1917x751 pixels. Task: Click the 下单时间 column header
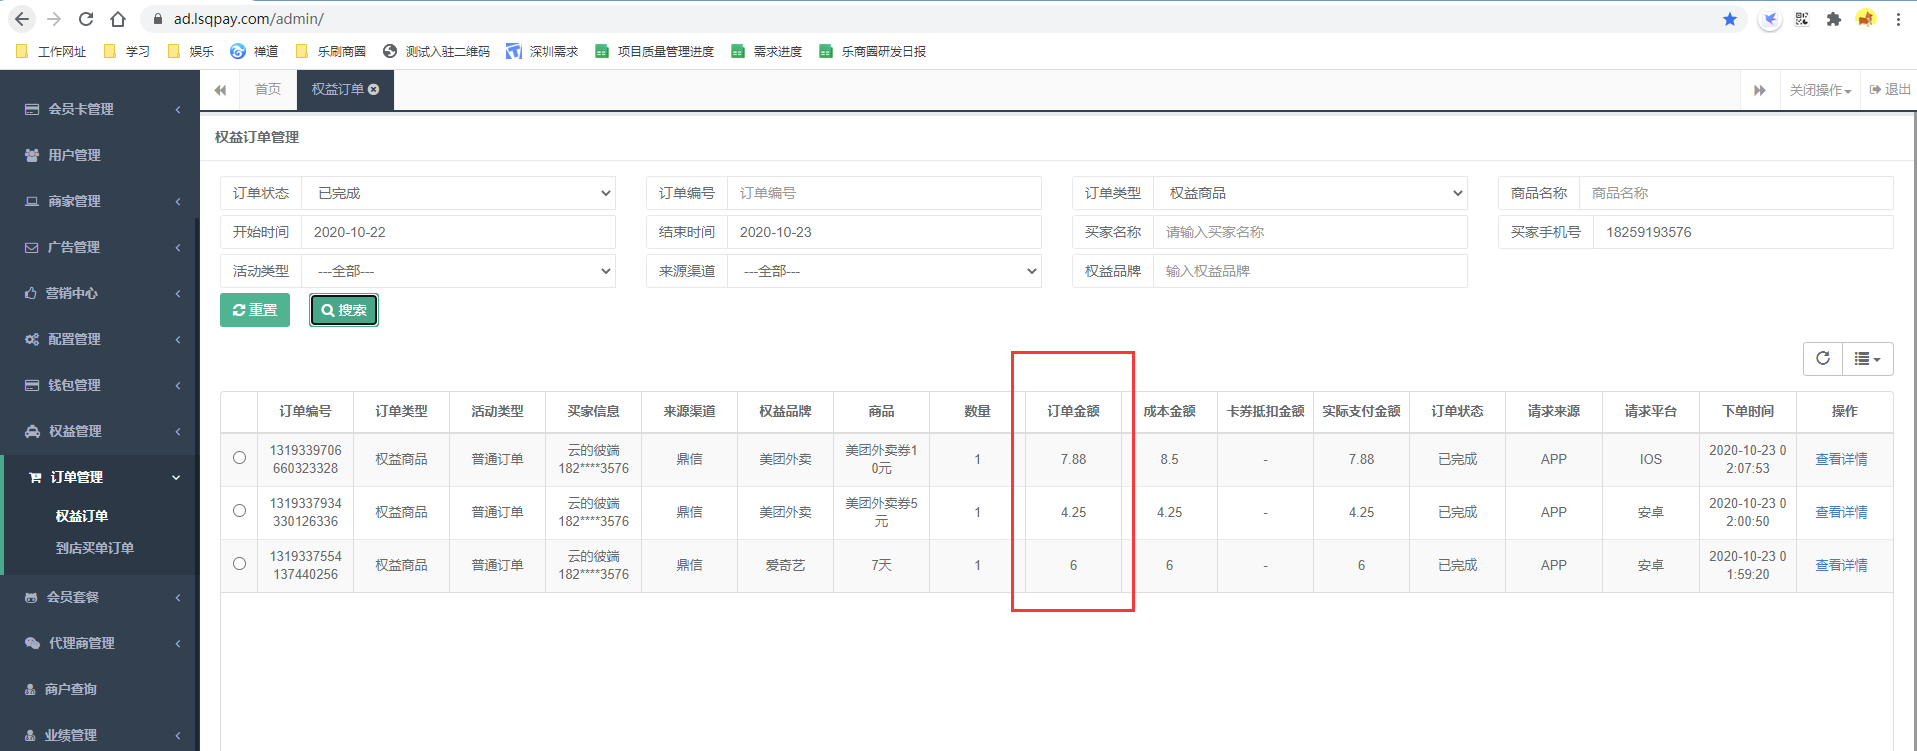click(x=1748, y=411)
